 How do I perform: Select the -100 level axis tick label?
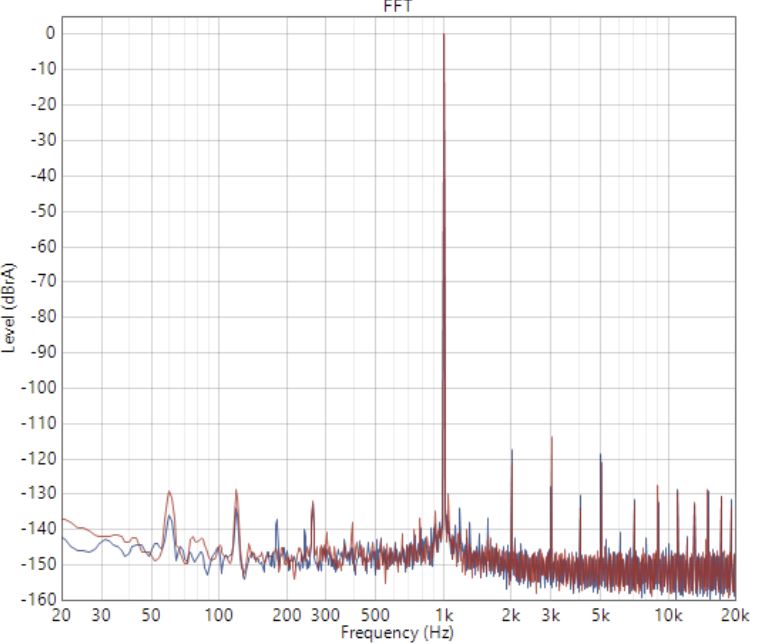39,387
